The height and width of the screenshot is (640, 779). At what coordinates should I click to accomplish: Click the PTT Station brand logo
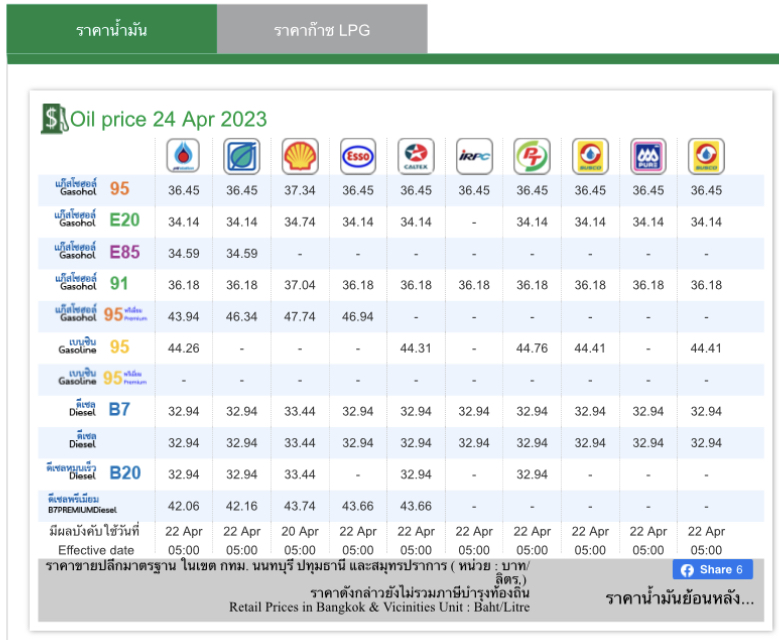point(183,156)
